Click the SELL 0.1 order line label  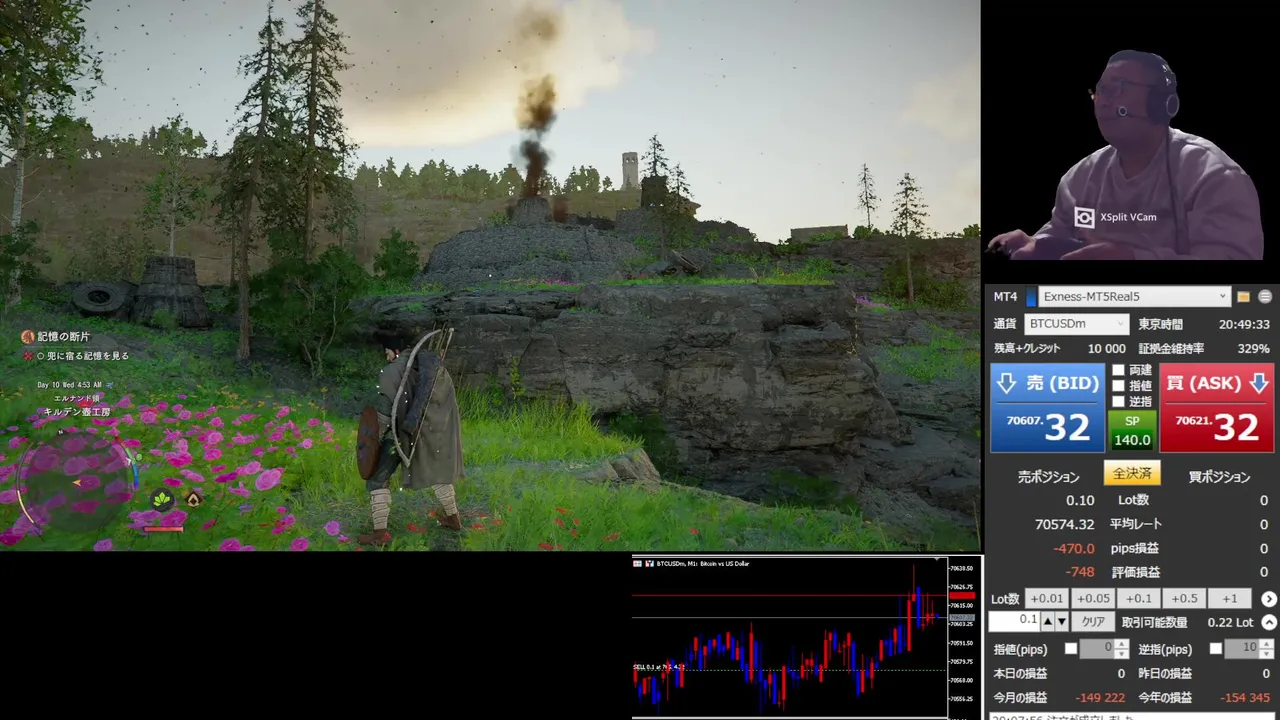[659, 667]
